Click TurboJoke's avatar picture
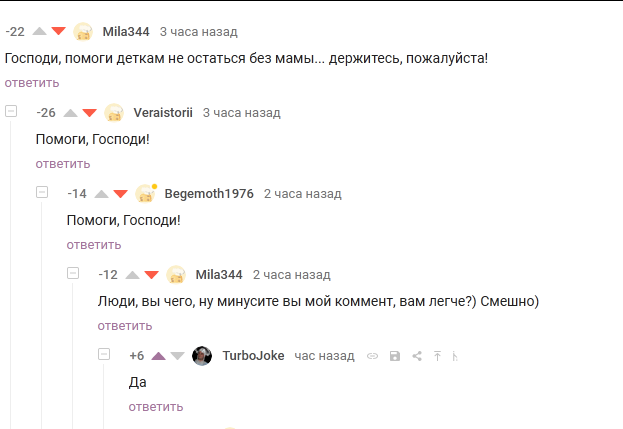Screen dimensions: 623x429 click(x=202, y=356)
